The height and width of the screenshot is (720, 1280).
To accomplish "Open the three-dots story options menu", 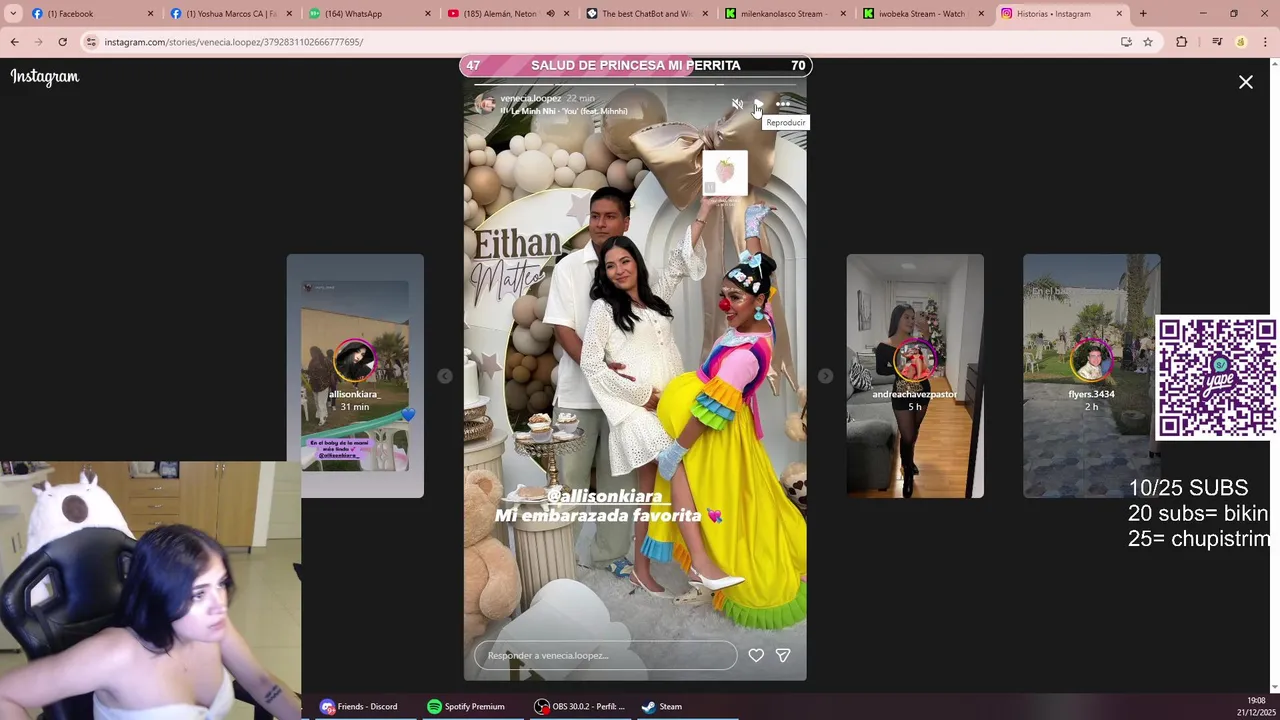I will pos(783,104).
